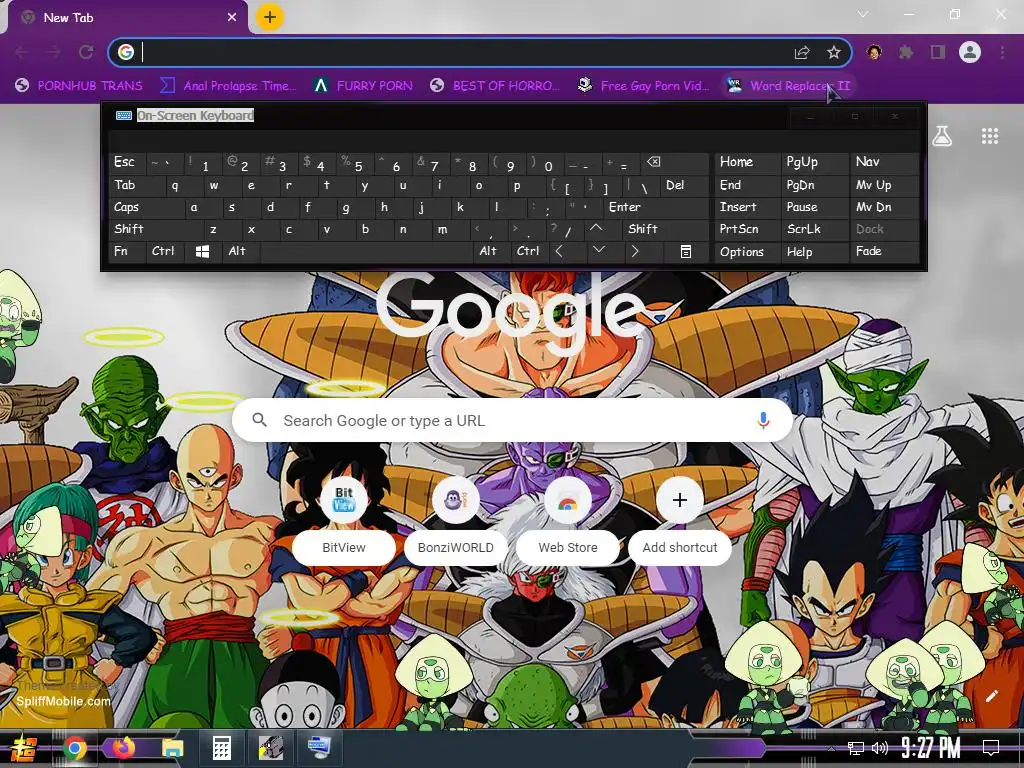This screenshot has height=768, width=1024.
Task: Click the Home key on the keyboard
Action: (747, 162)
